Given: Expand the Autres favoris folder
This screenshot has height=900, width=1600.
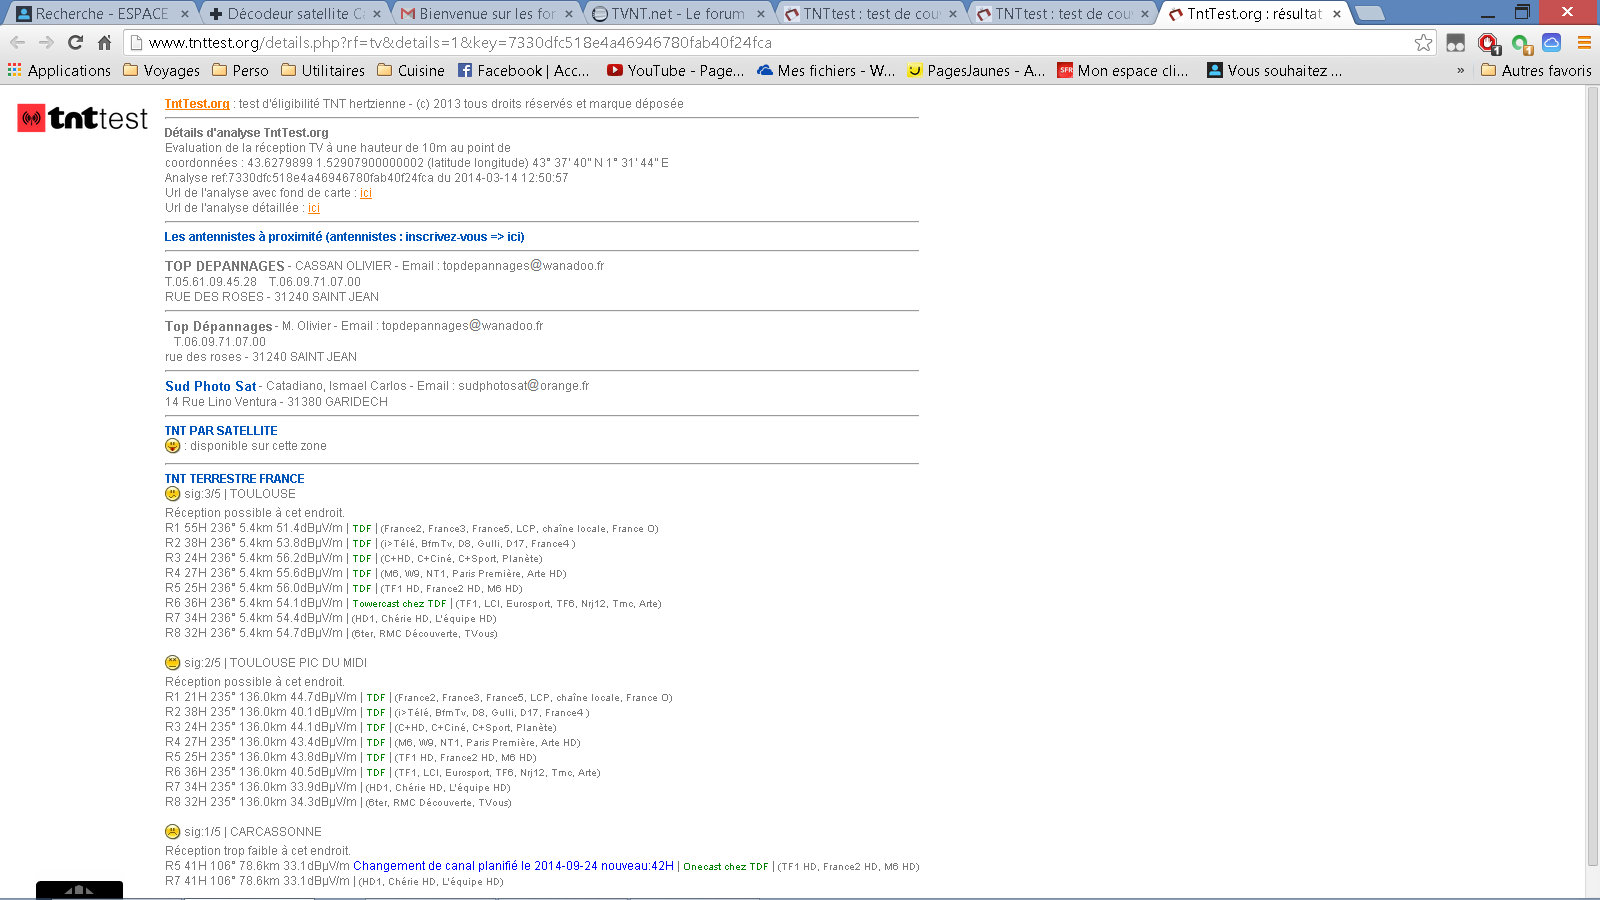Looking at the screenshot, I should (1536, 71).
